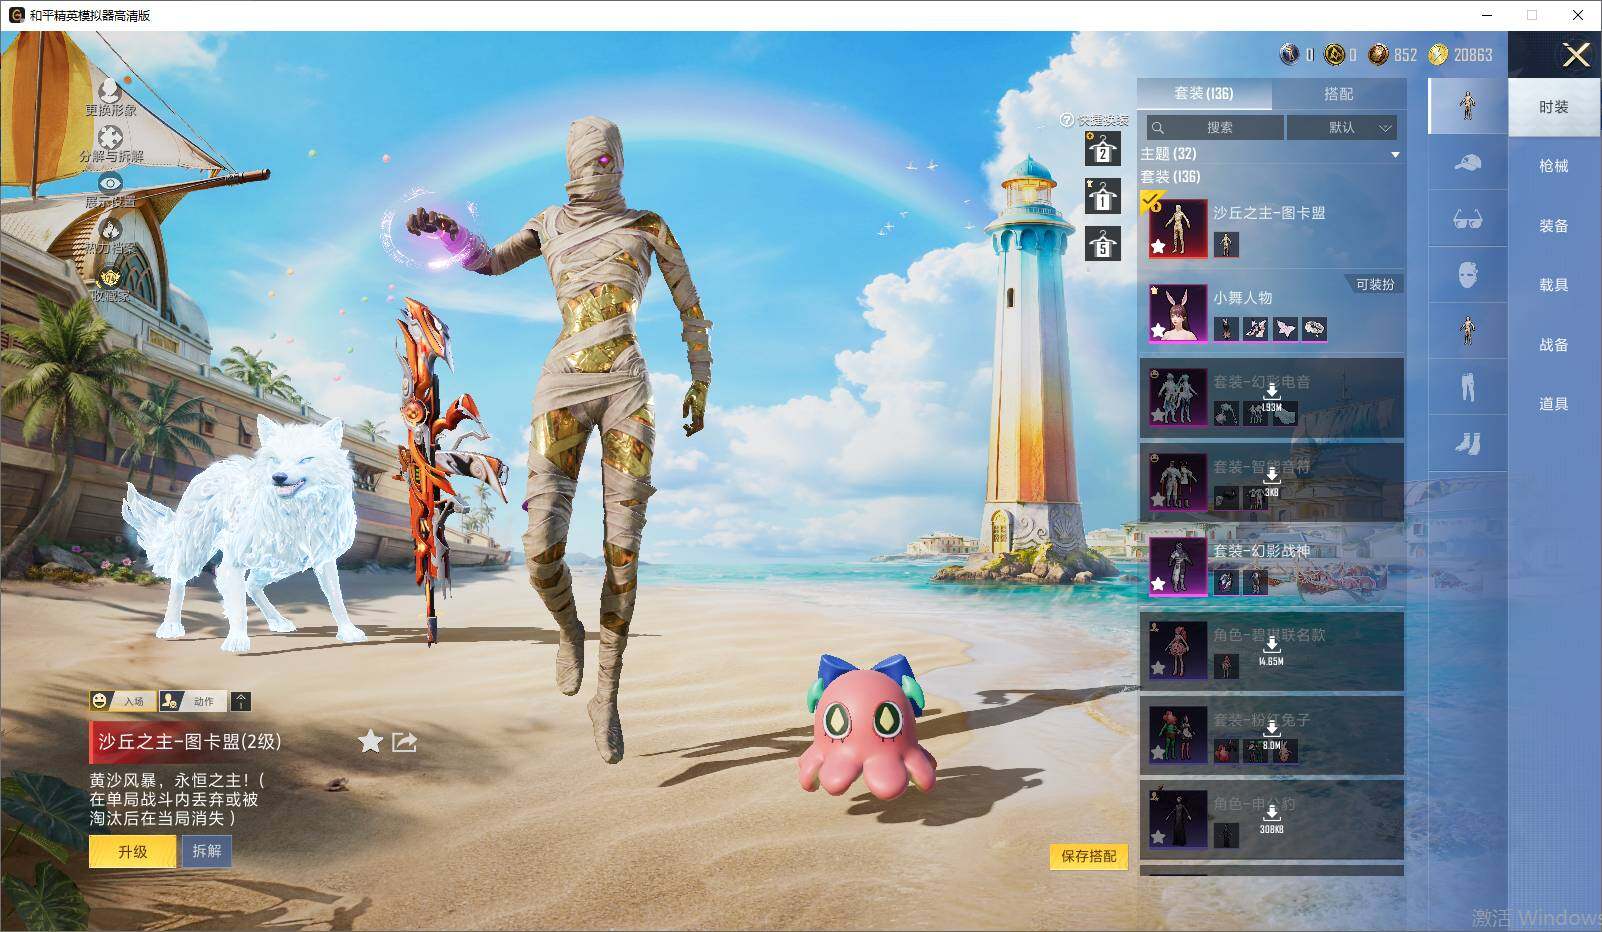This screenshot has width=1602, height=932.
Task: Toggle favorite star on 小舞人物 thumbnail
Action: pyautogui.click(x=1158, y=330)
